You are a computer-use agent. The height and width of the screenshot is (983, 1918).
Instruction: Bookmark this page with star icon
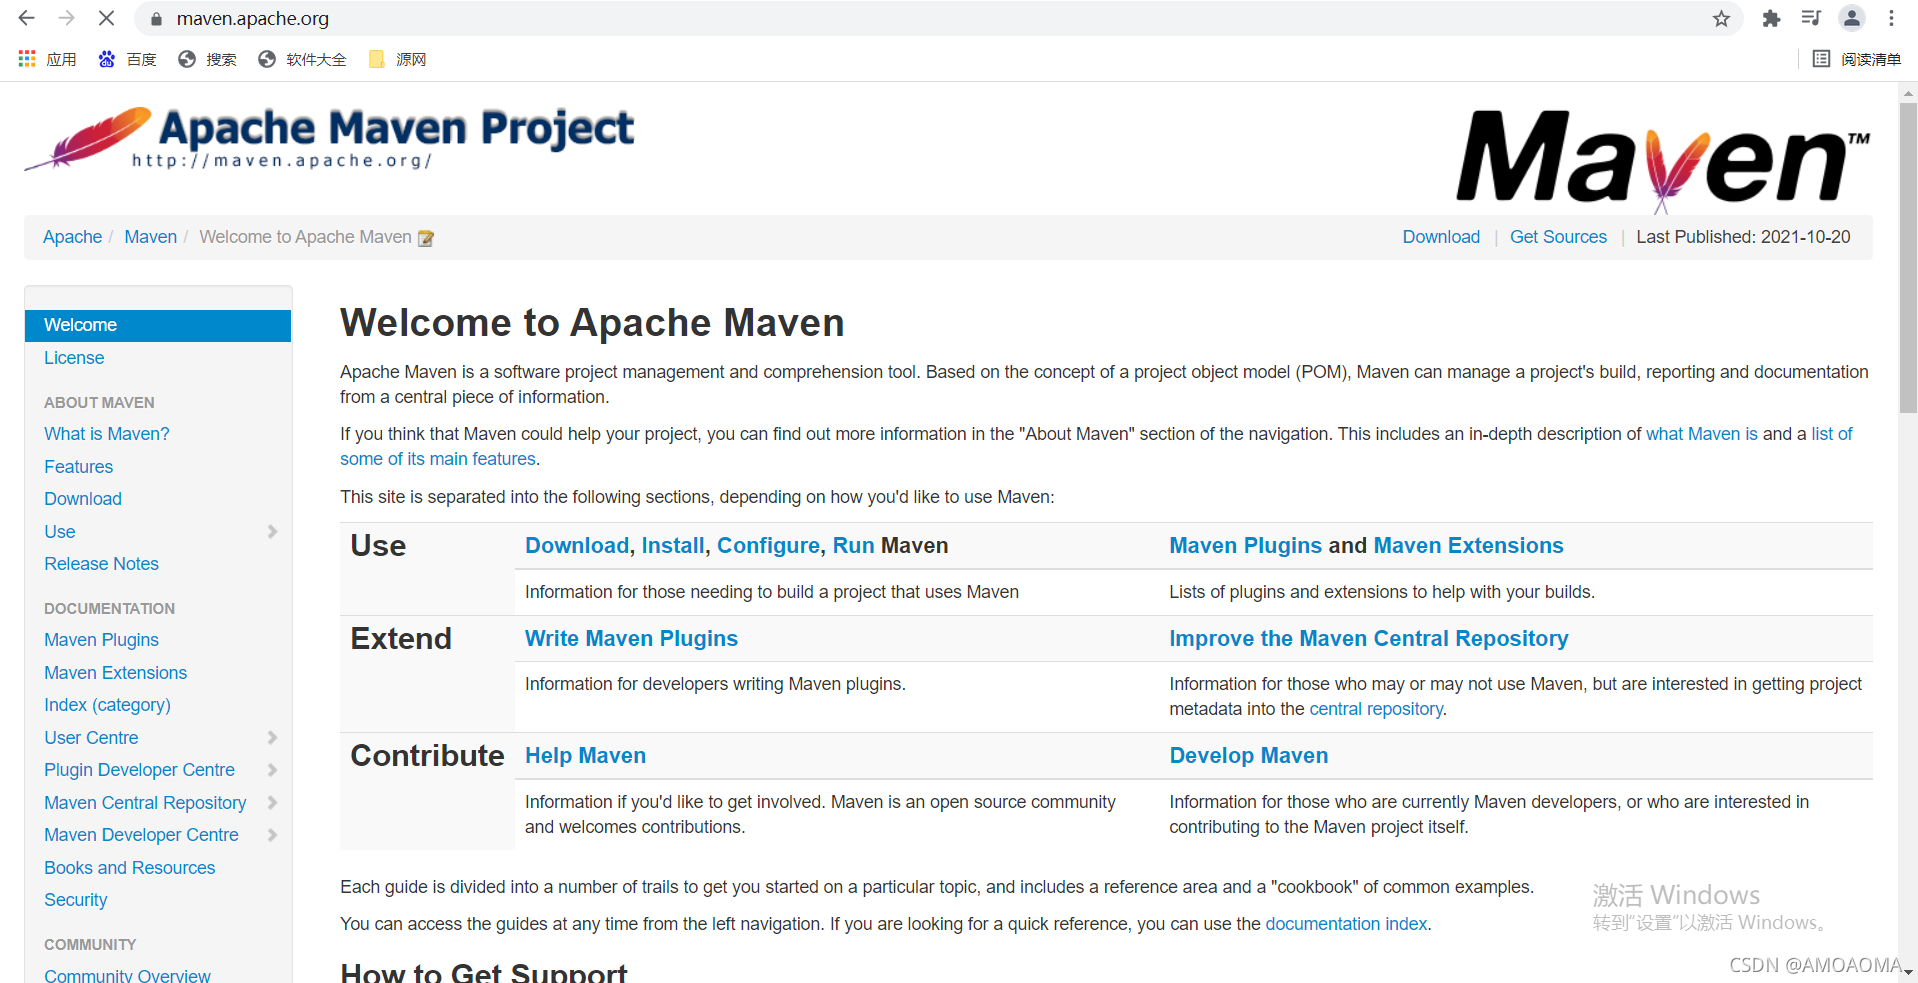coord(1721,19)
